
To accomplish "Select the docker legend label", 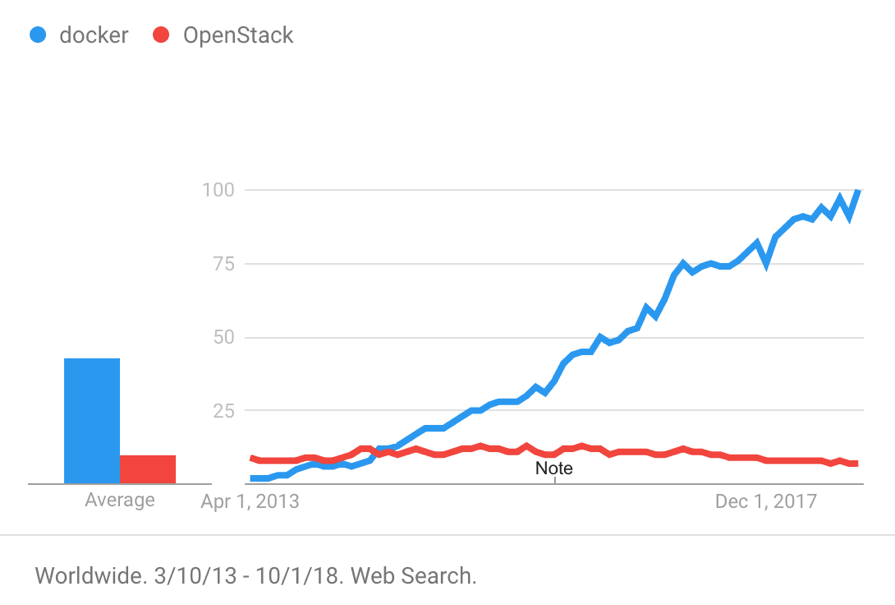I will pyautogui.click(x=94, y=36).
